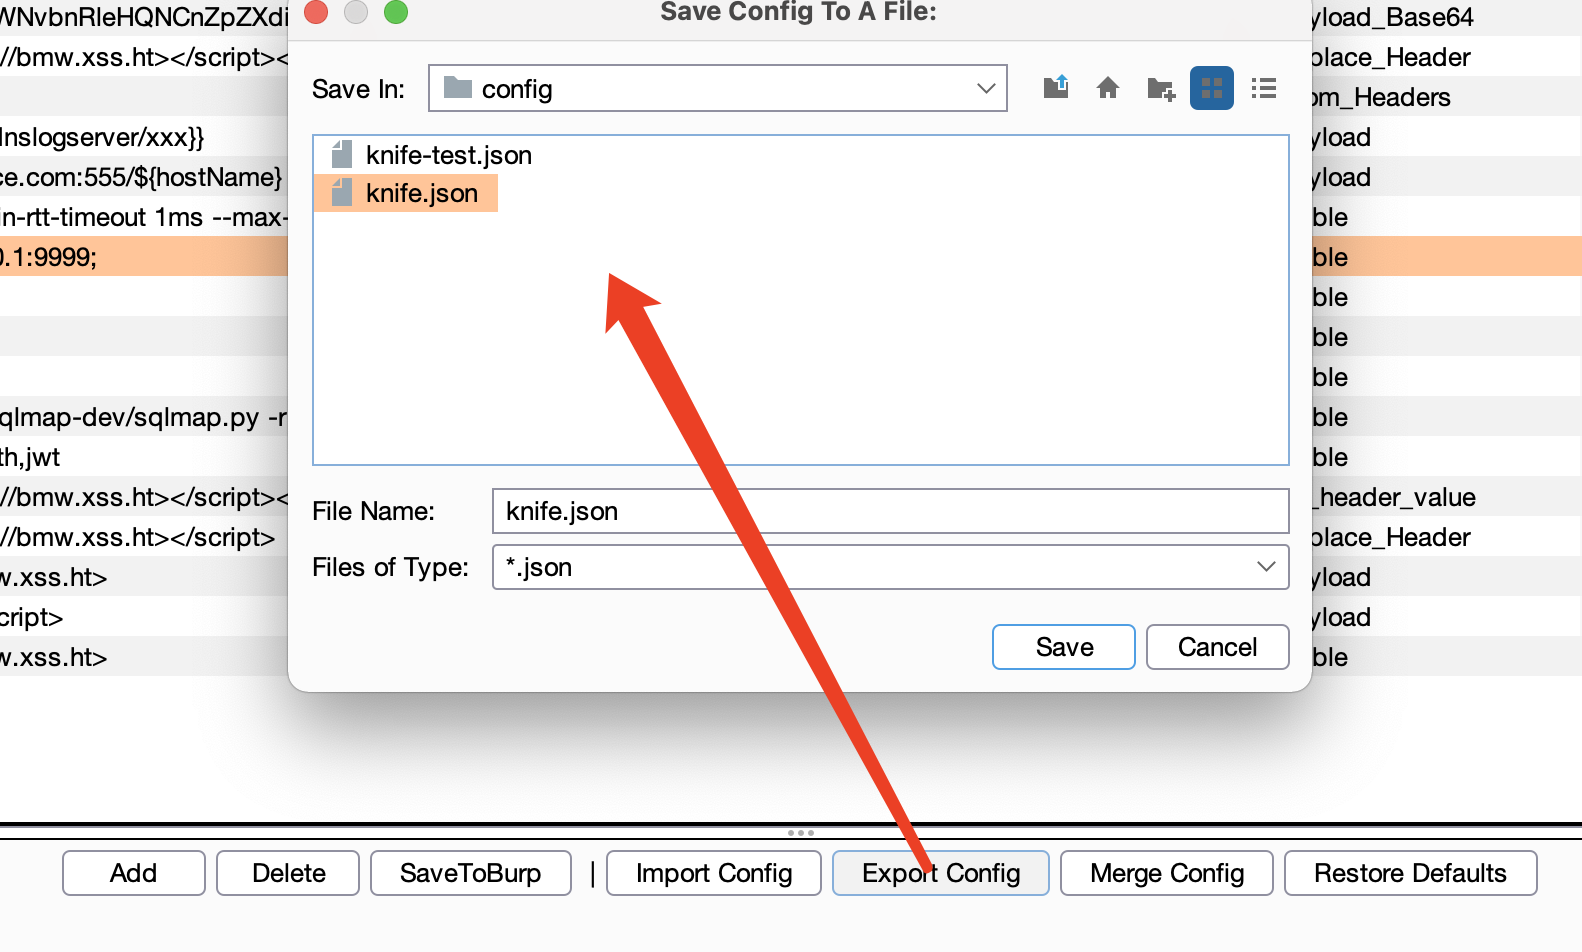Create a new folder icon
This screenshot has width=1582, height=952.
tap(1160, 89)
